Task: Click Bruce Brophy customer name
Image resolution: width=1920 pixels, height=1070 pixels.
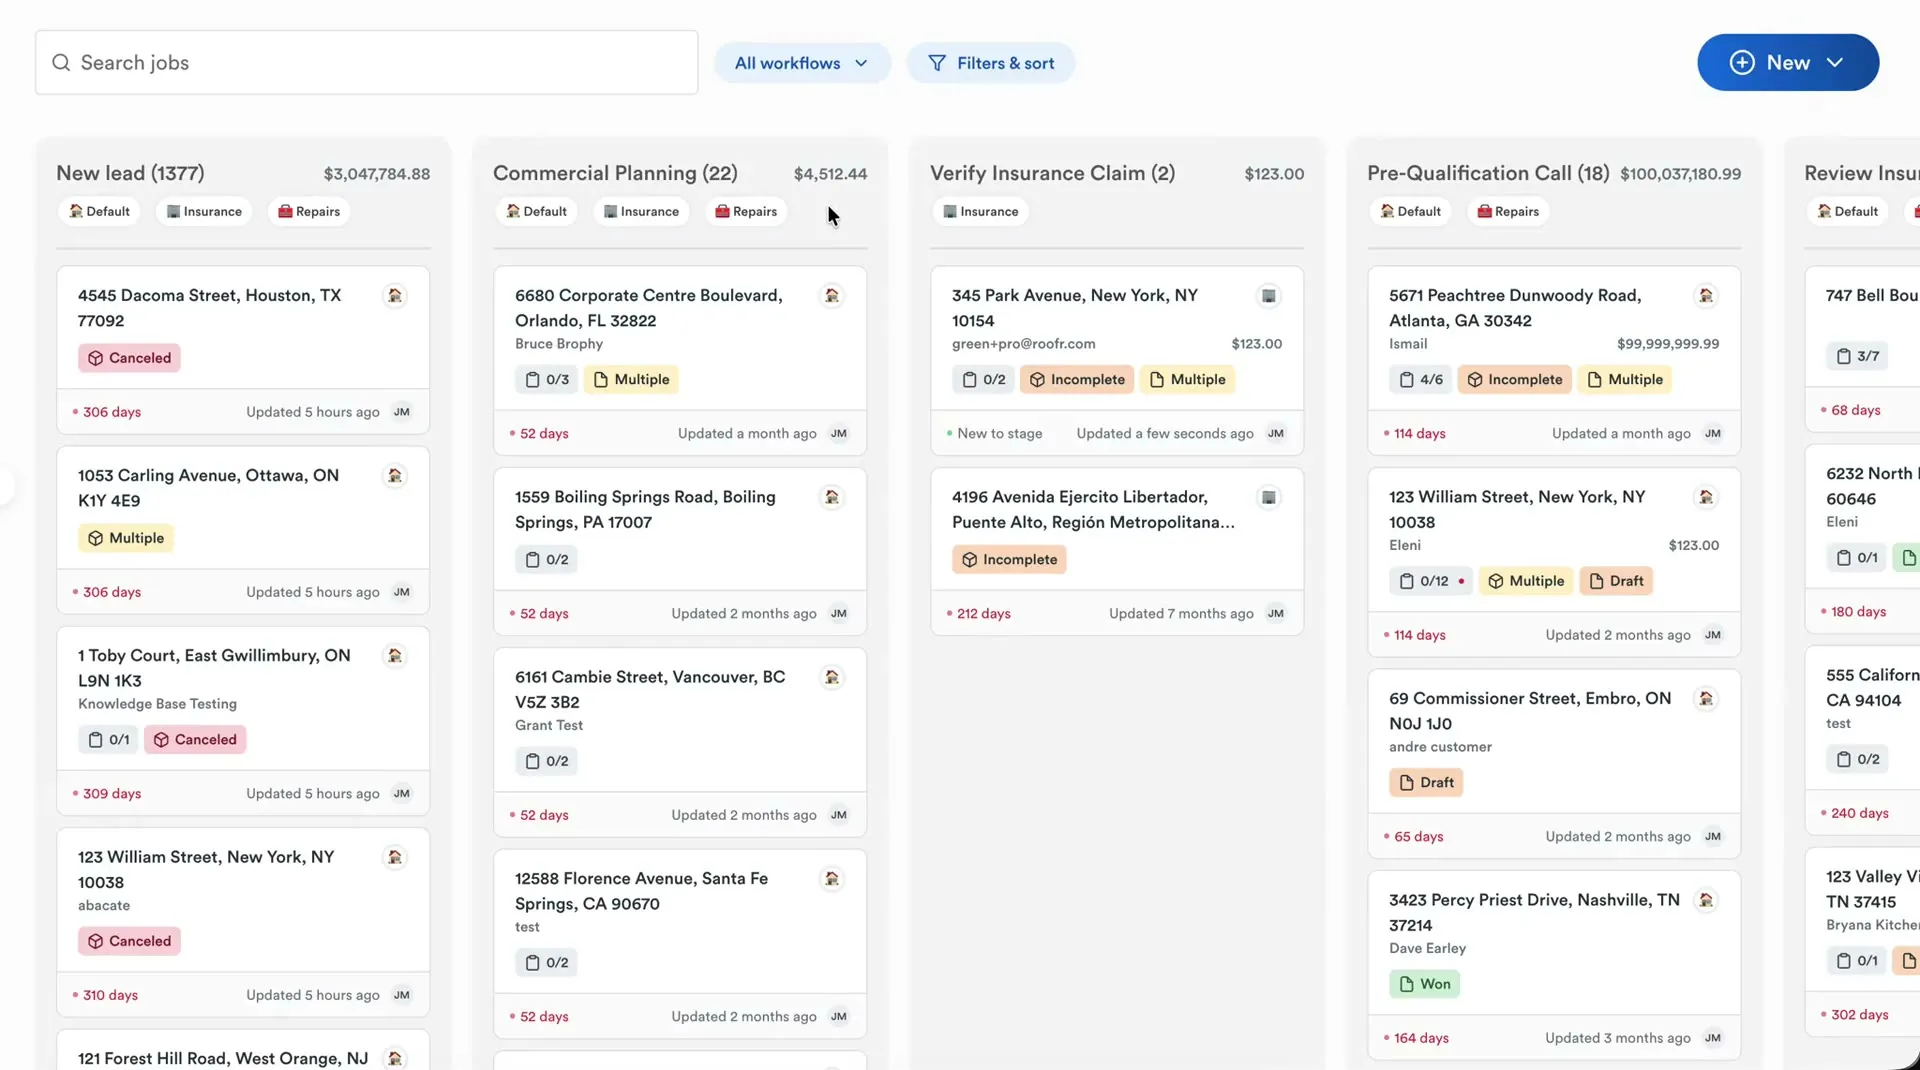Action: [559, 344]
